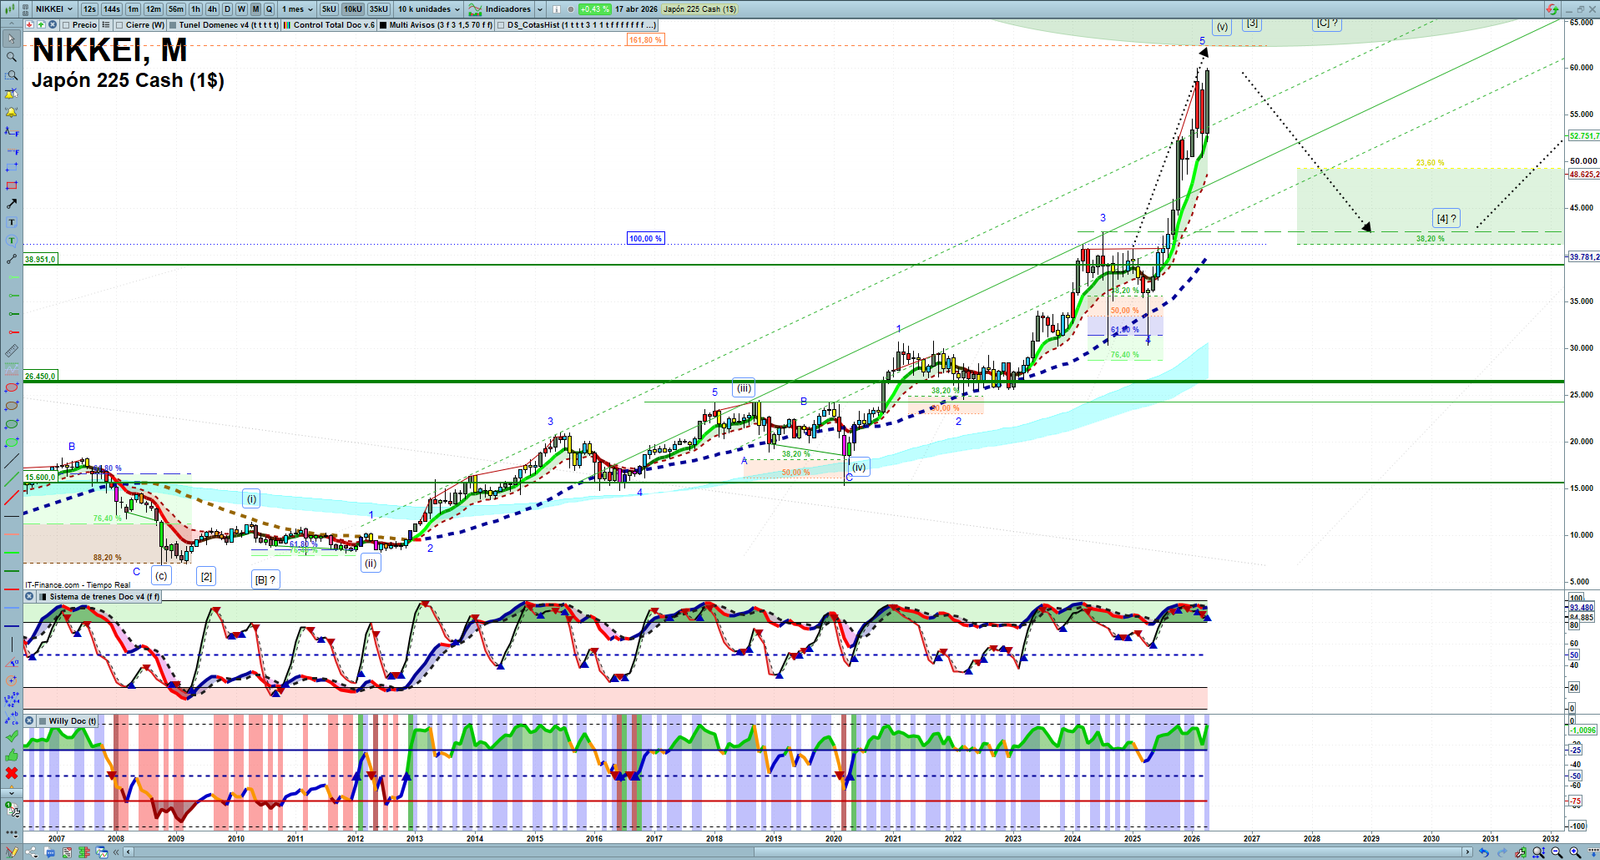Select the 12s timeframe button
Screen dimensions: 1600x860
click(x=90, y=9)
